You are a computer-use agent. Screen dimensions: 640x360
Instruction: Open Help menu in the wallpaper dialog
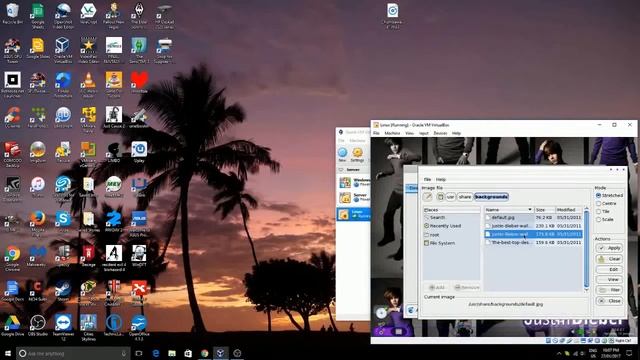tap(440, 179)
